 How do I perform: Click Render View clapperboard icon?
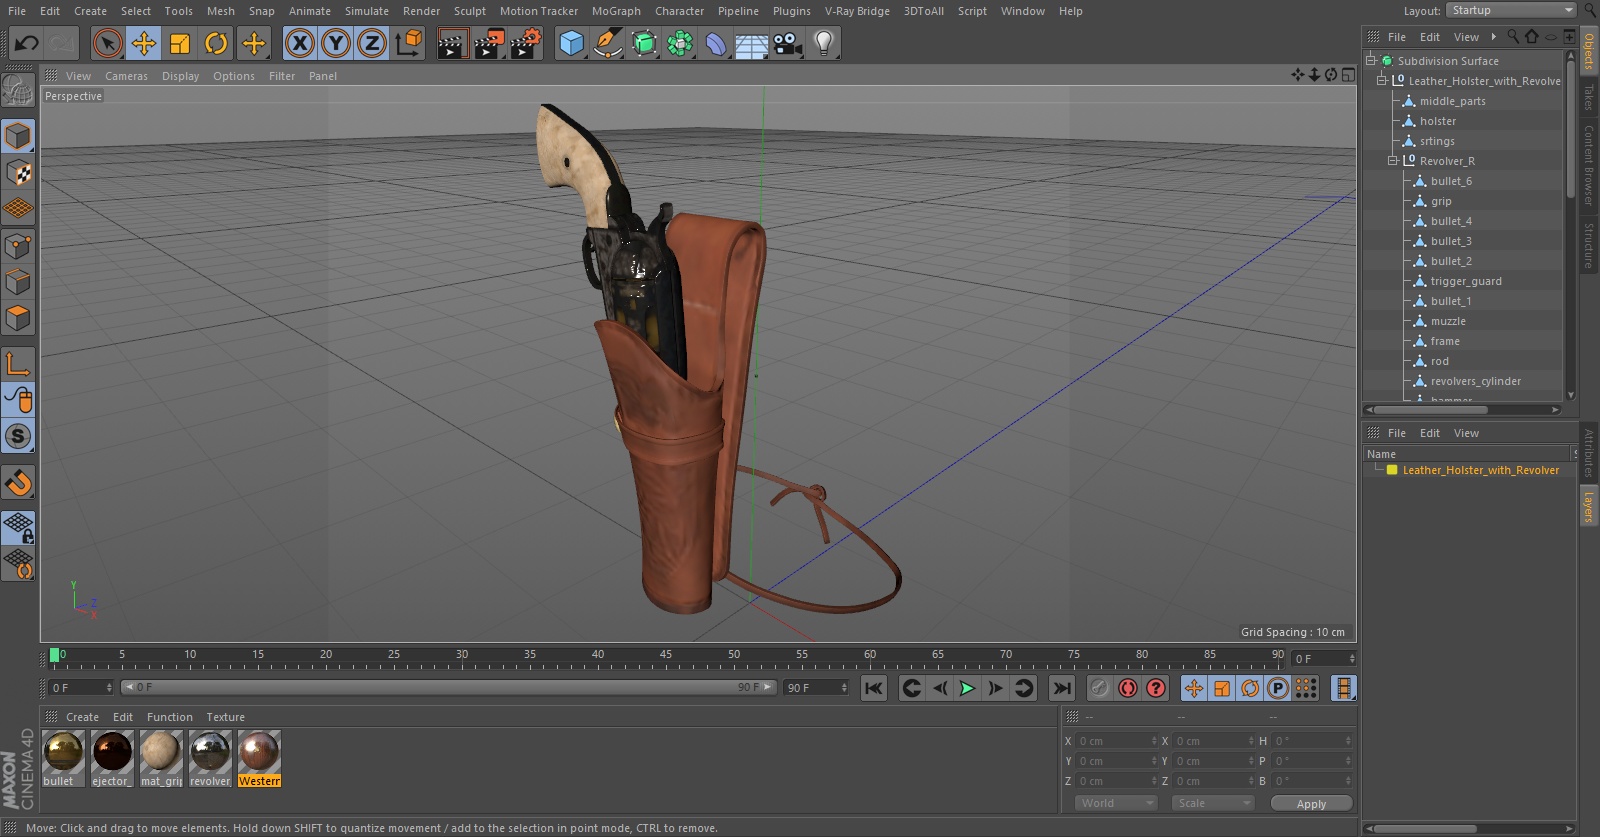(452, 43)
